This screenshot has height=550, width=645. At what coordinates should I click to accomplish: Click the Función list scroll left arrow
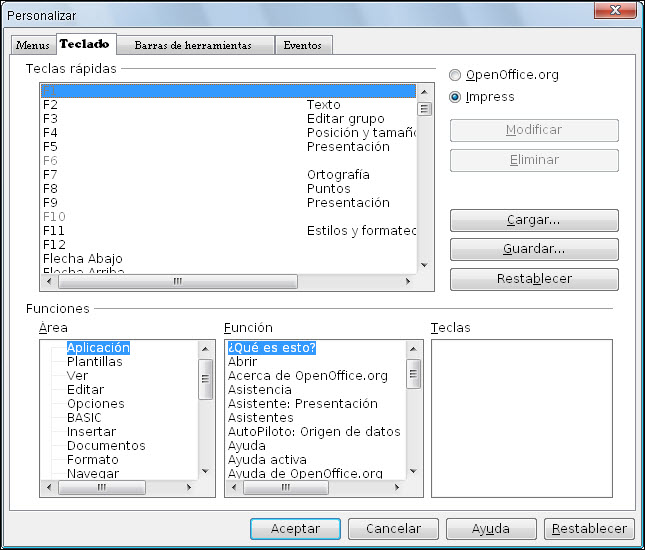[x=234, y=487]
